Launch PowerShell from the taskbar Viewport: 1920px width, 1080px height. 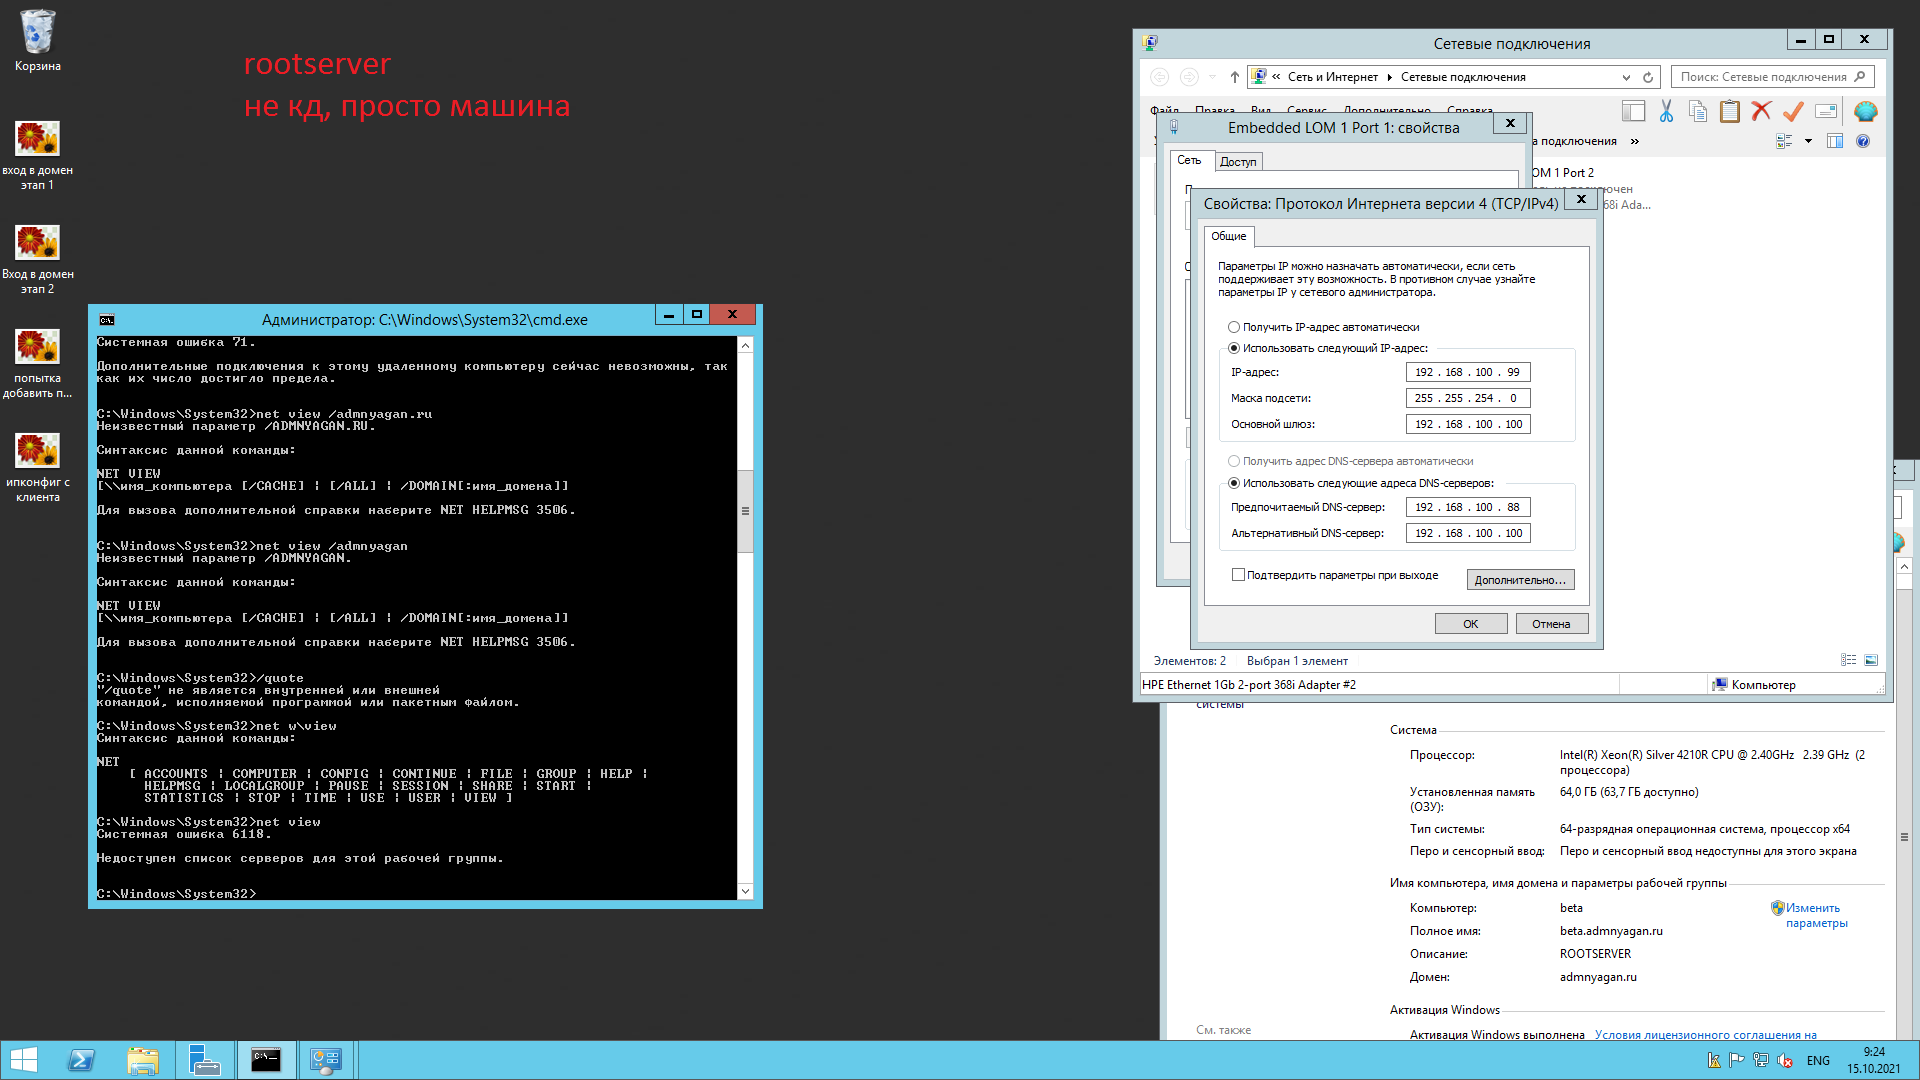pyautogui.click(x=81, y=1060)
